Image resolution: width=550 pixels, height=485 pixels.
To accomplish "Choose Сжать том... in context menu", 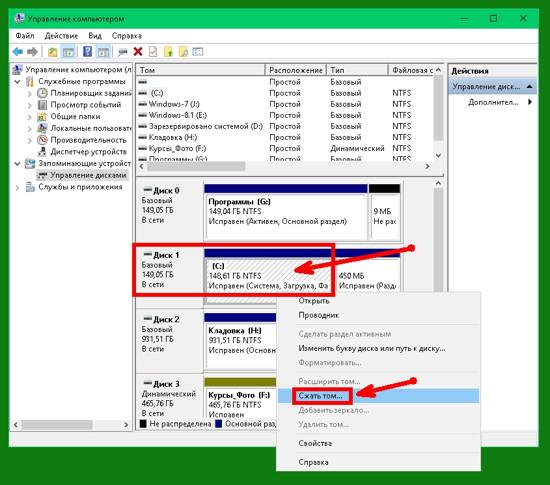I will 320,396.
